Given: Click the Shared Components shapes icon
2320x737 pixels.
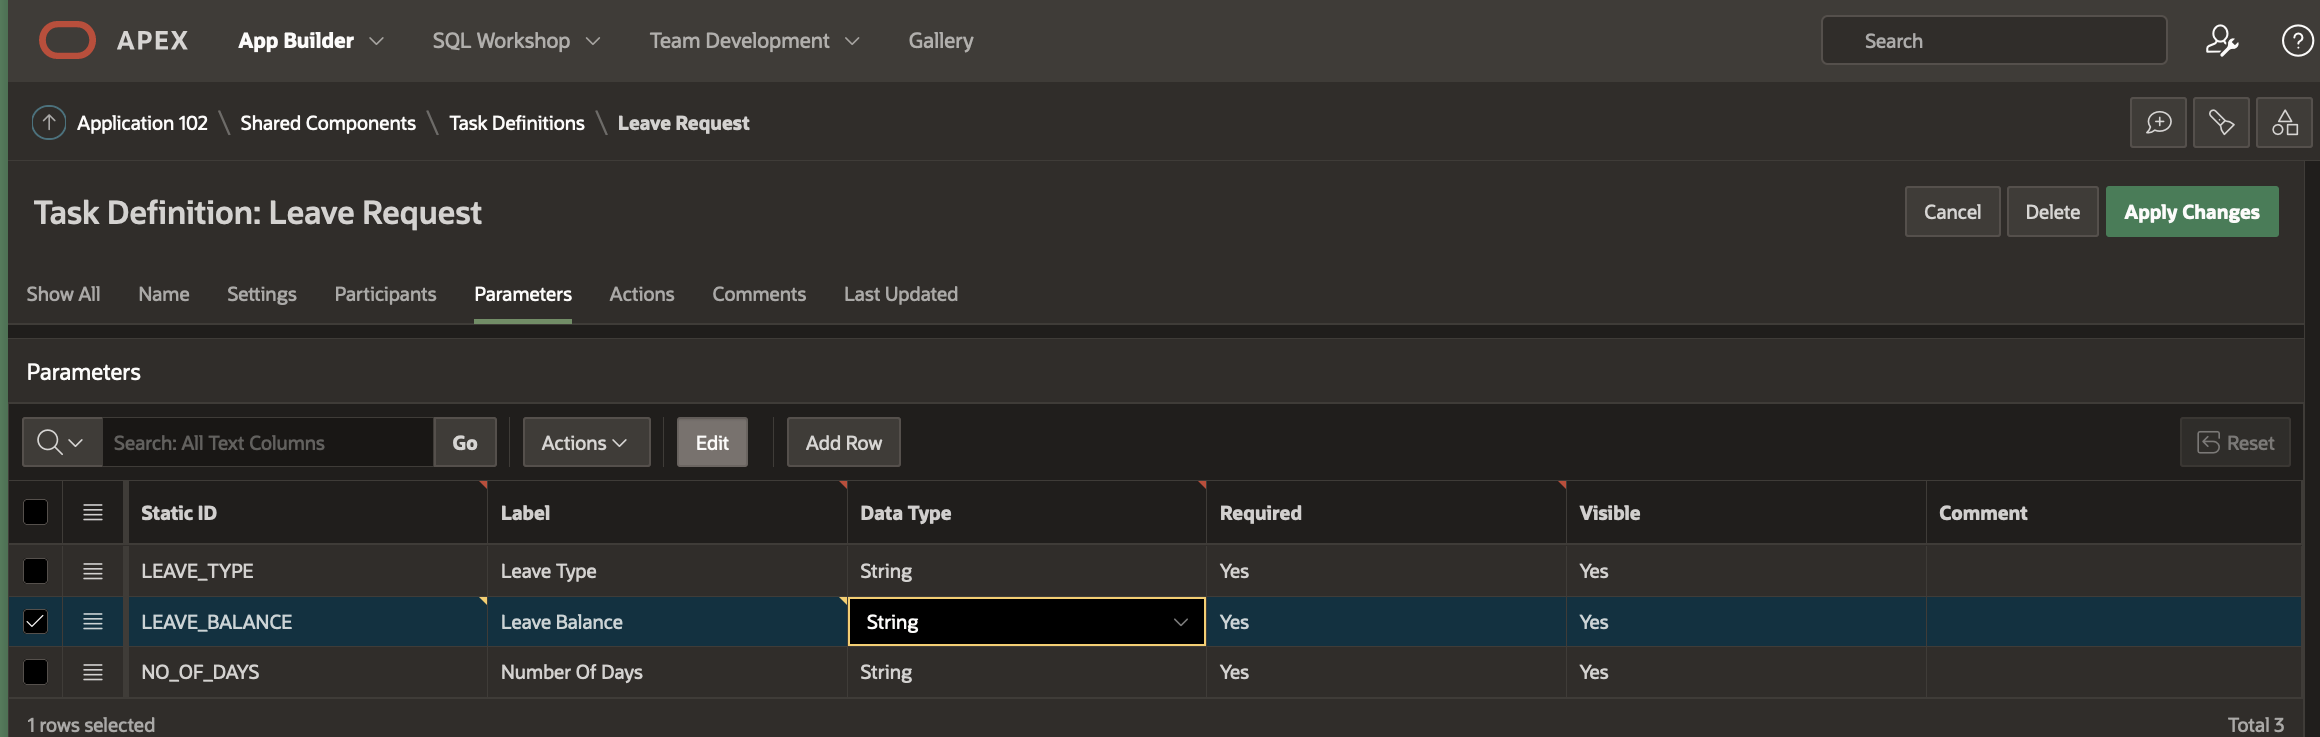Looking at the screenshot, I should pyautogui.click(x=2284, y=123).
